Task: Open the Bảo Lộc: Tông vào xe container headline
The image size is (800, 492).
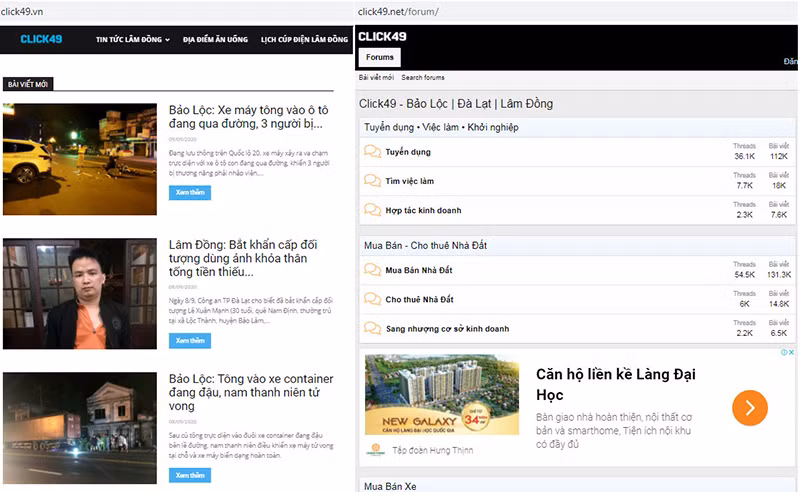Action: 251,392
